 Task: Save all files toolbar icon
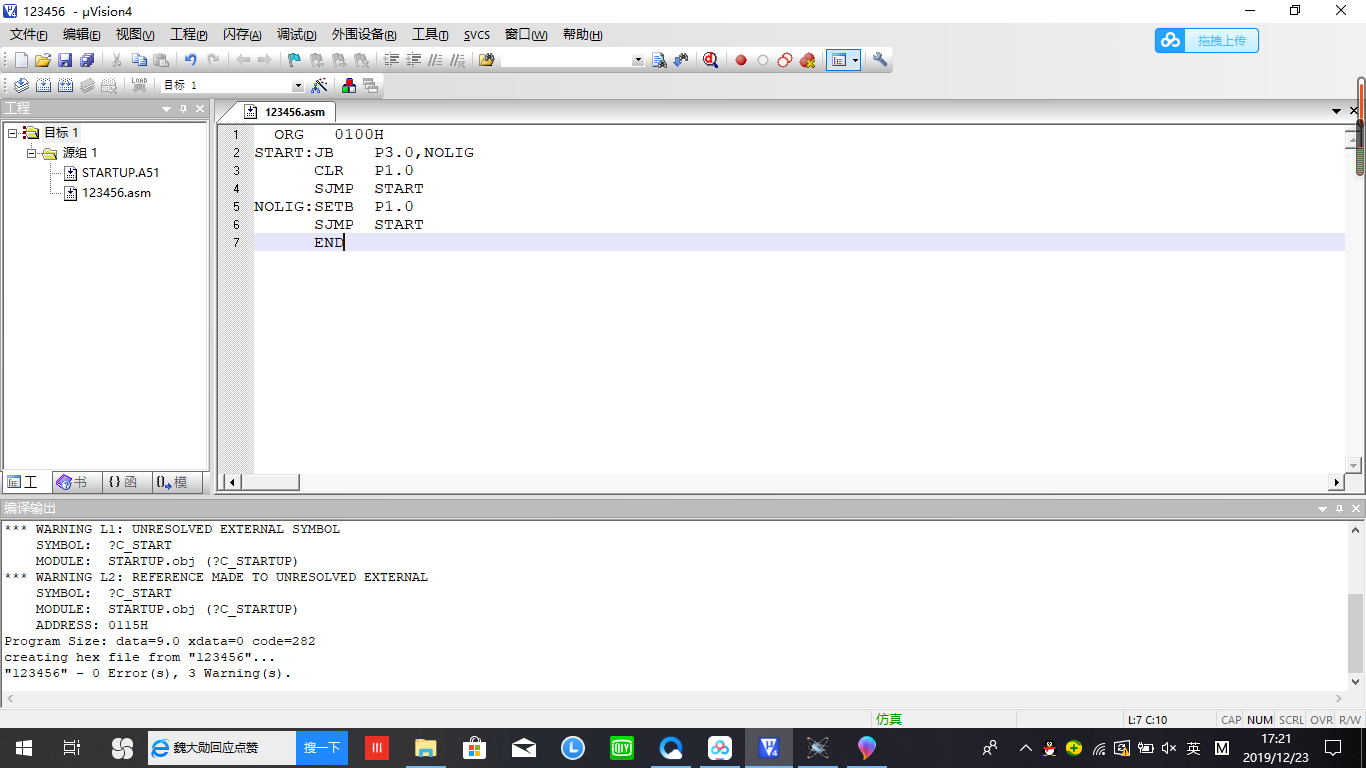point(87,60)
